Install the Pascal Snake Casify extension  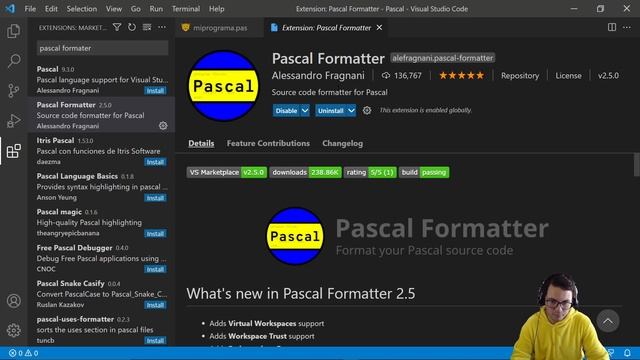155,305
